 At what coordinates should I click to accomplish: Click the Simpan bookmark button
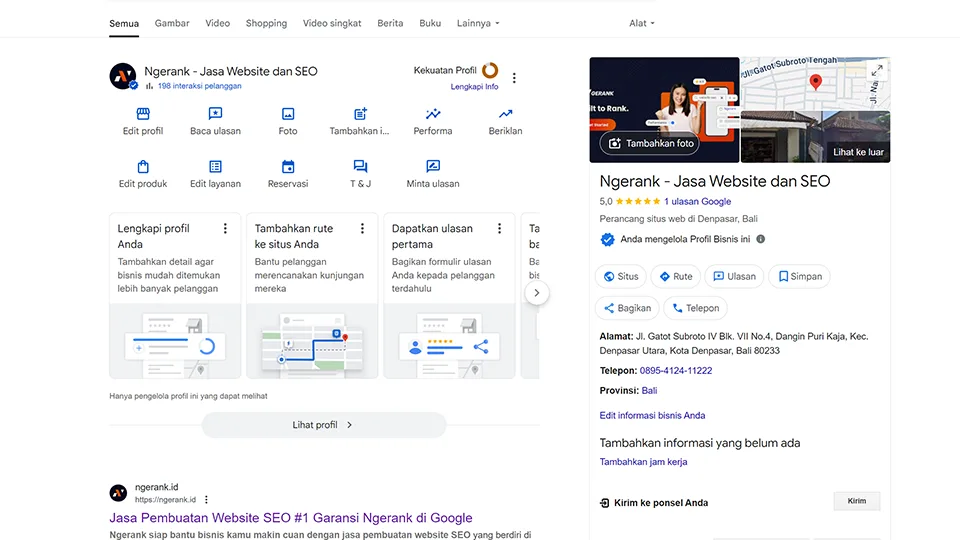(800, 277)
